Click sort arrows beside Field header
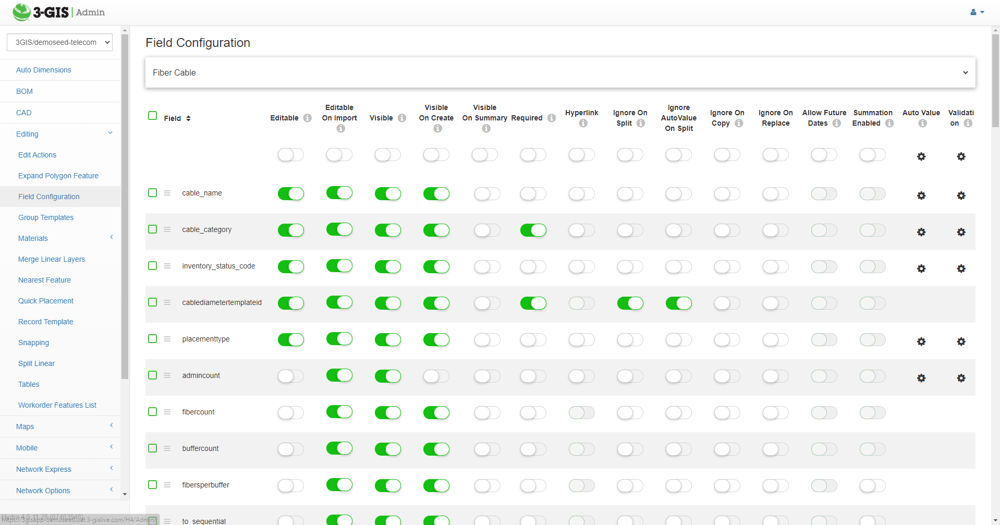1000x525 pixels. (188, 119)
